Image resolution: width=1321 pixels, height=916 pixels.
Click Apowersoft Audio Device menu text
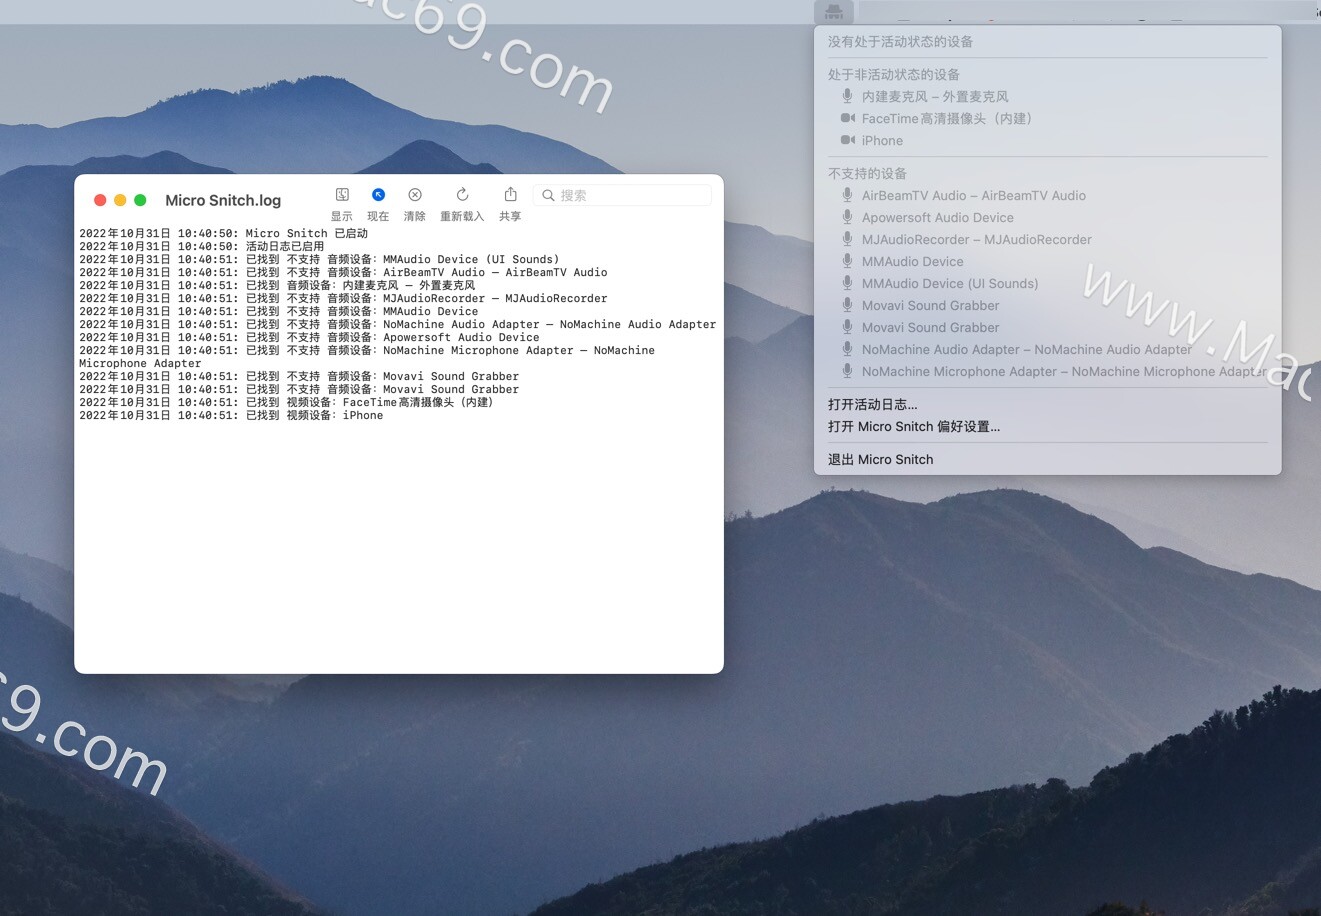938,217
